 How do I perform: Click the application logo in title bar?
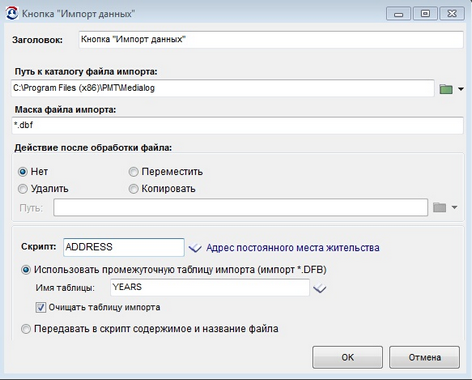(x=12, y=13)
